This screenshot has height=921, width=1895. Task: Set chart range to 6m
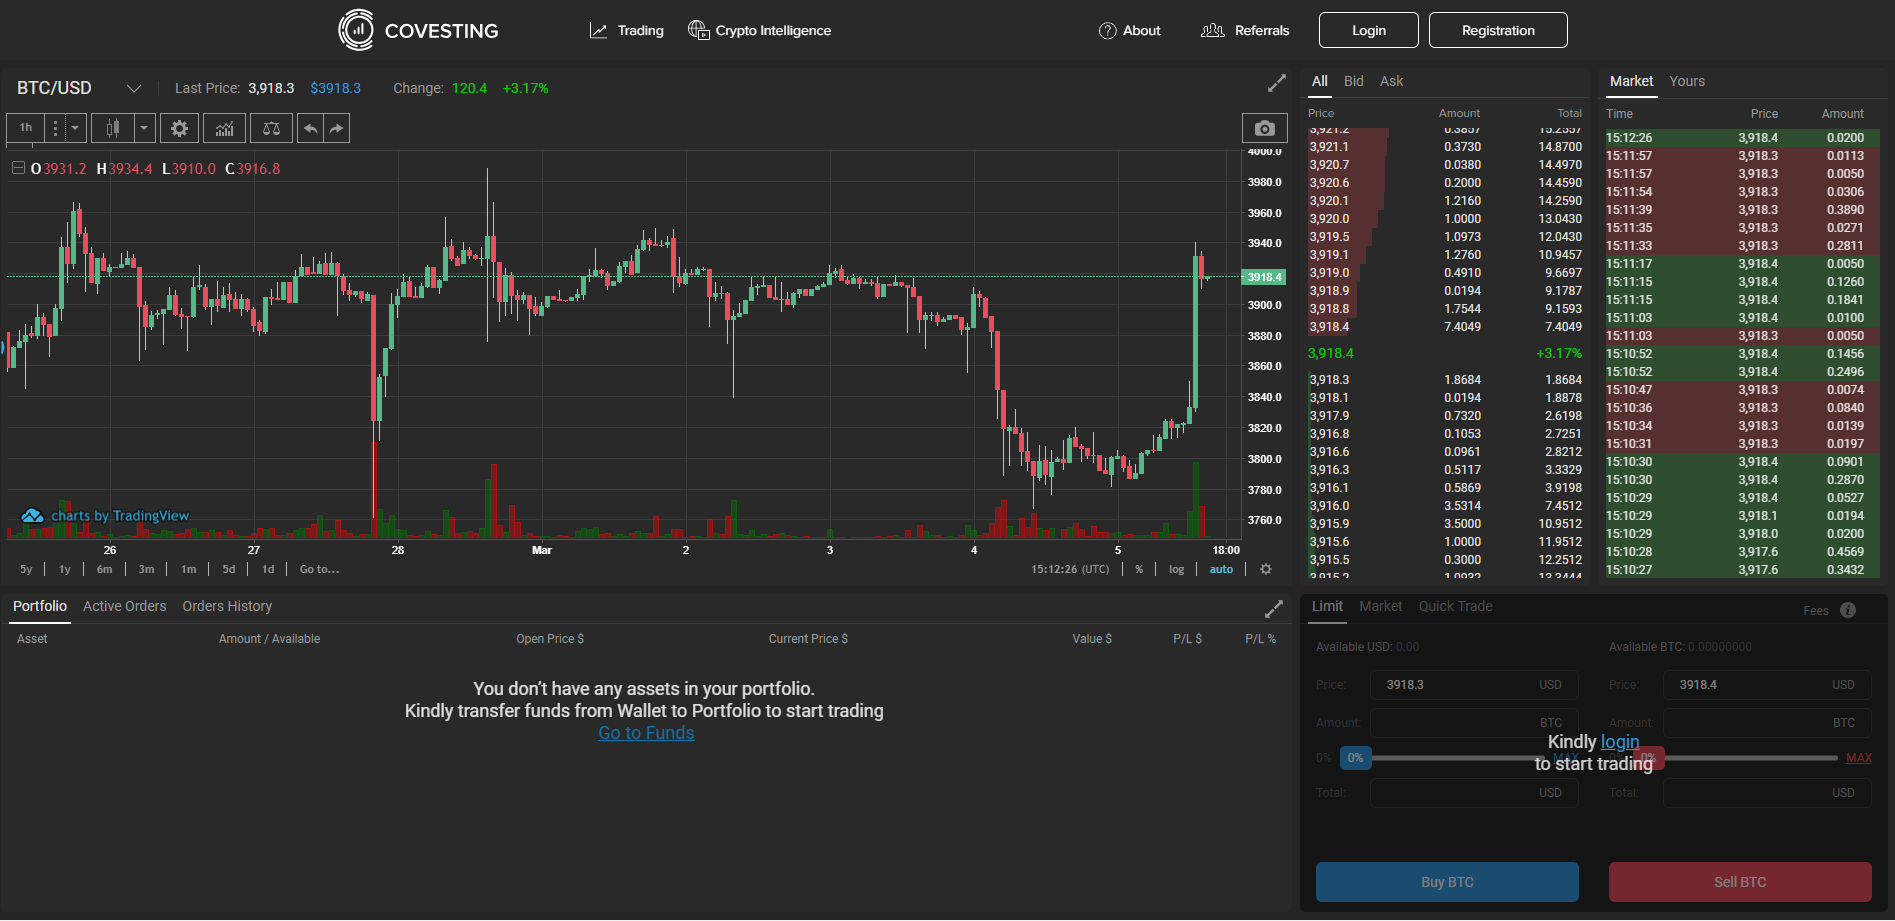(x=104, y=569)
